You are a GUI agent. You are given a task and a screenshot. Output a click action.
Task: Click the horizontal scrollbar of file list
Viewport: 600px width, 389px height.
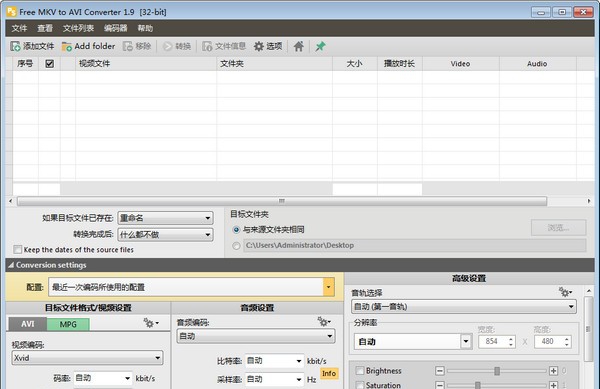point(282,201)
